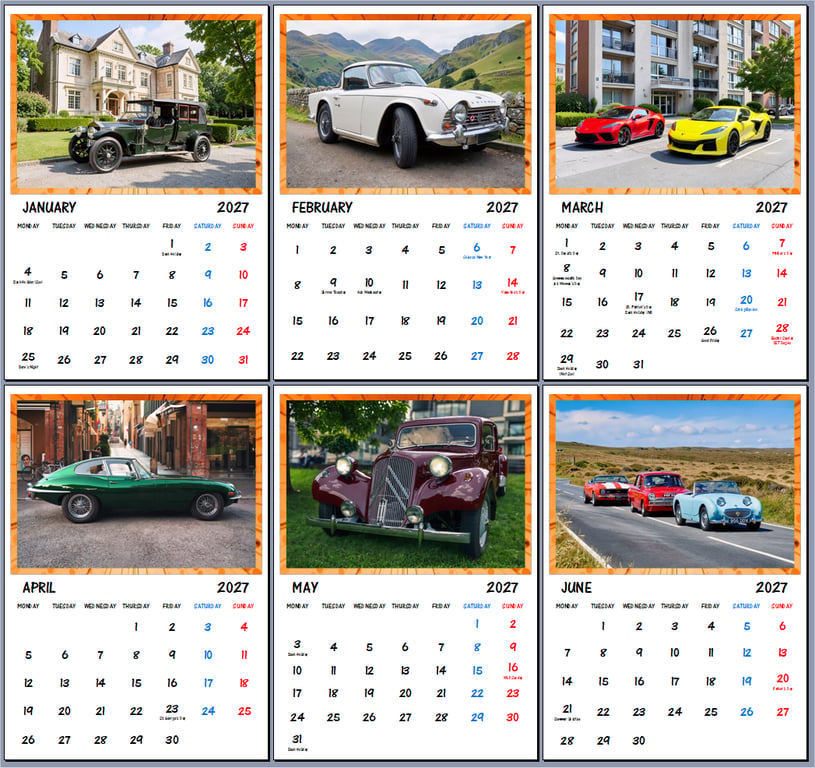Select Friday 26 in March
The width and height of the screenshot is (815, 768).
tap(710, 331)
